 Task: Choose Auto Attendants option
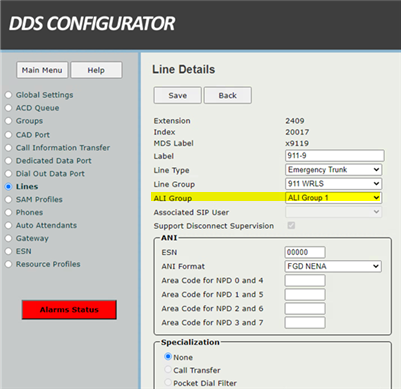pyautogui.click(x=8, y=225)
